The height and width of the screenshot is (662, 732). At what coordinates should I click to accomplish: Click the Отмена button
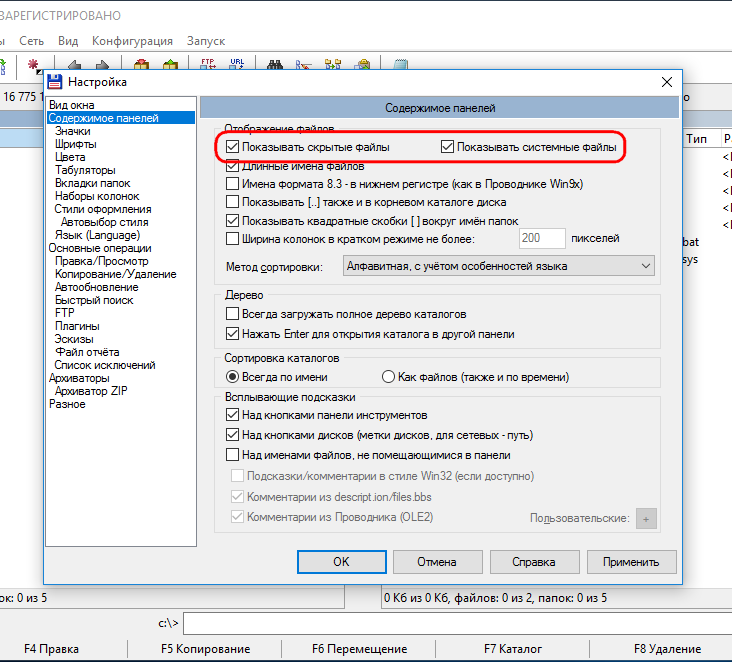[x=437, y=562]
